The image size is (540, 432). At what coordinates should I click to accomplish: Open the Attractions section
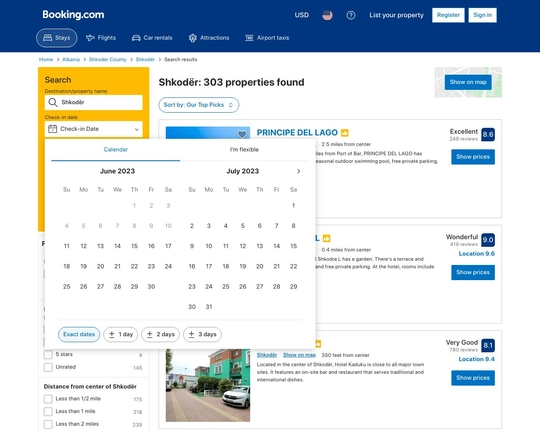click(x=209, y=38)
